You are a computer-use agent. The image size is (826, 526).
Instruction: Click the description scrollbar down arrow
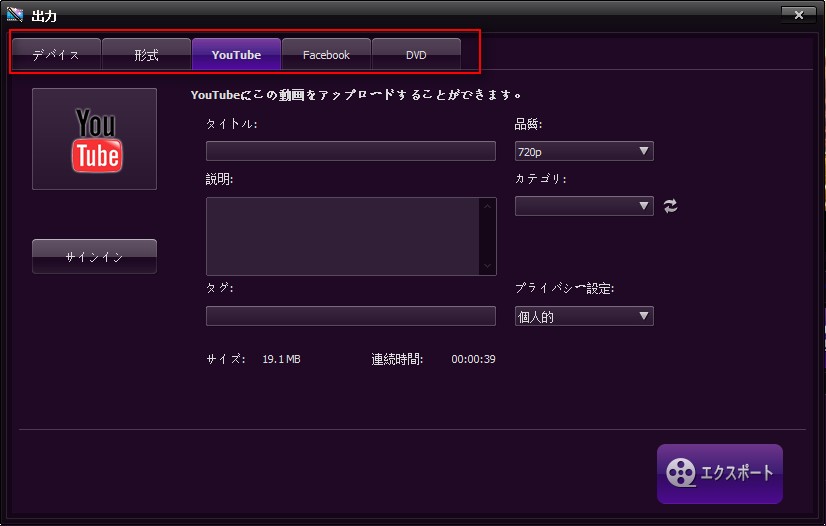coord(487,266)
